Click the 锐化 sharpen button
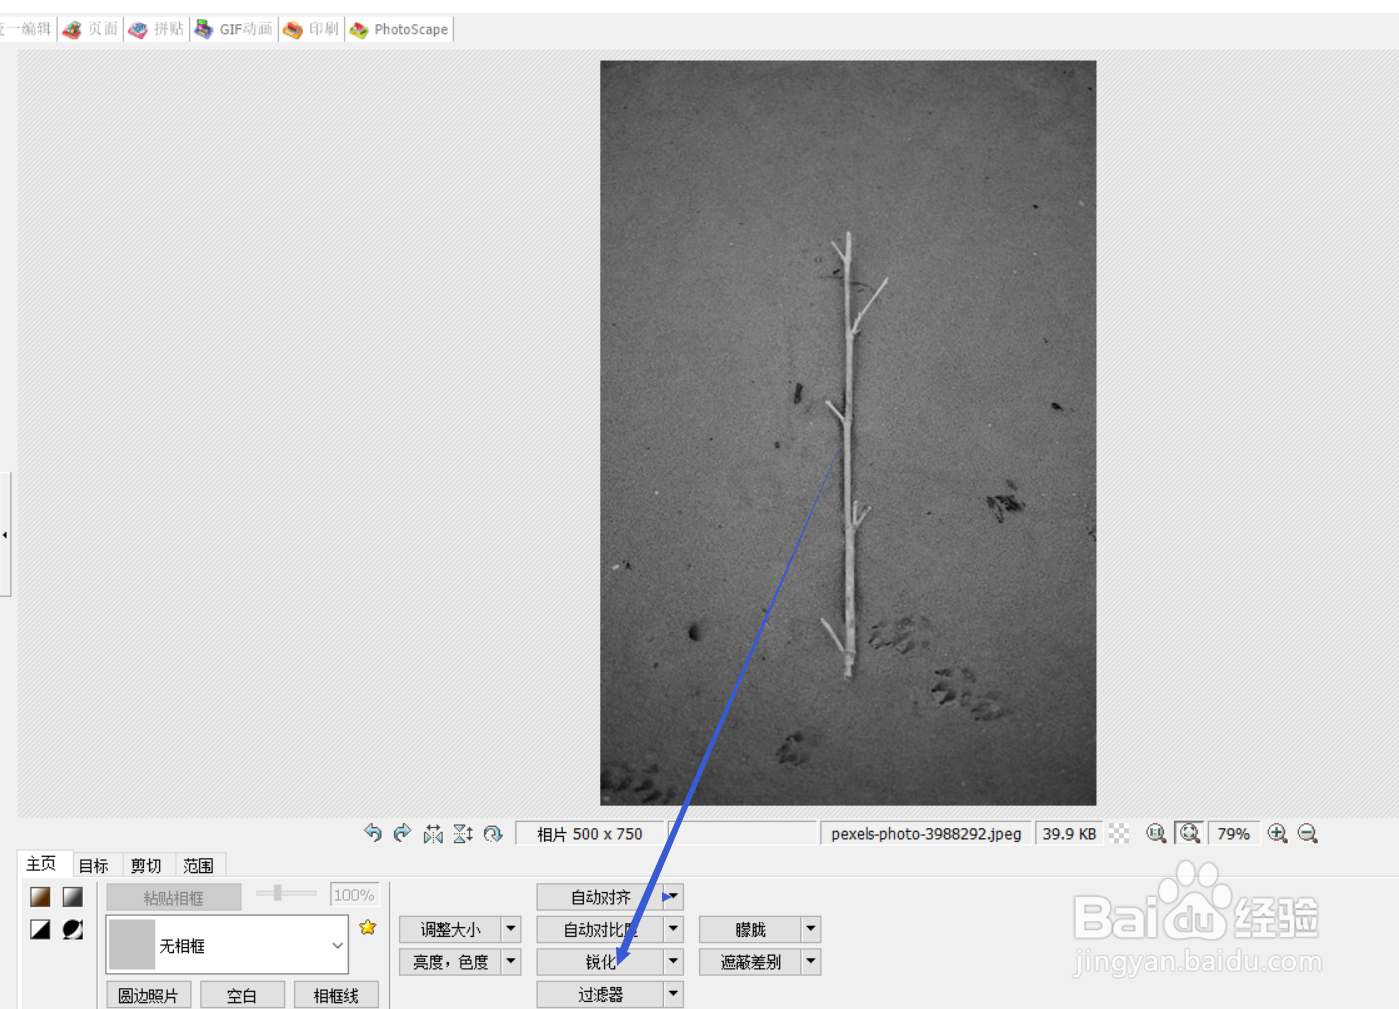 tap(600, 961)
